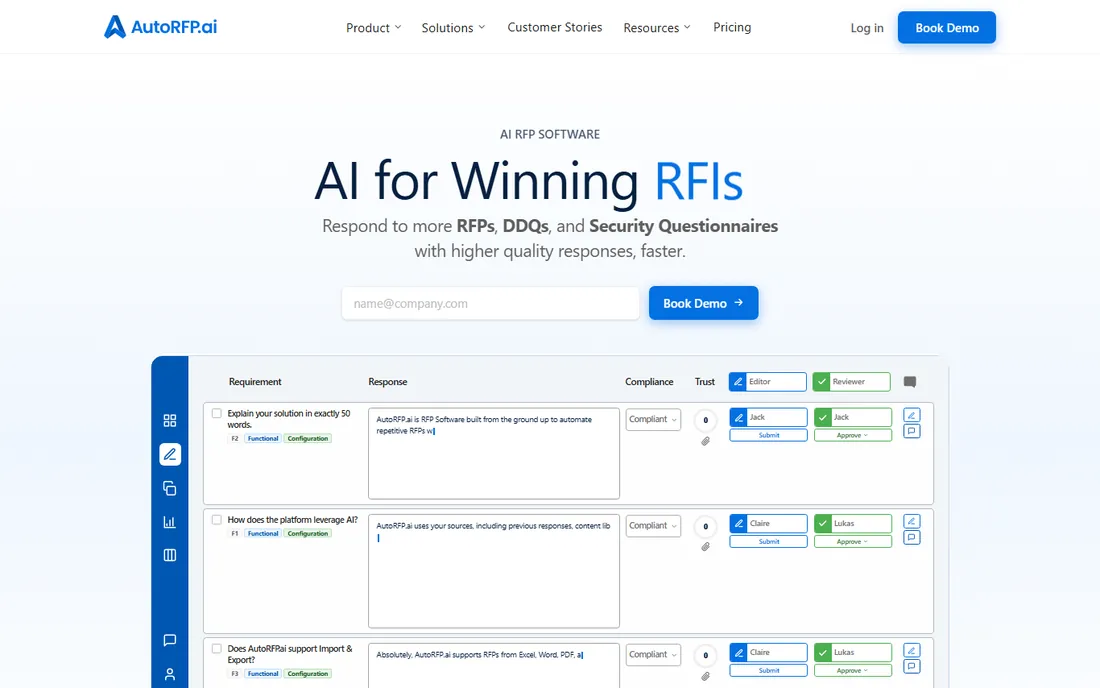Click Submit in 'Explain your solution' row
Image resolution: width=1100 pixels, height=688 pixels.
pyautogui.click(x=768, y=436)
